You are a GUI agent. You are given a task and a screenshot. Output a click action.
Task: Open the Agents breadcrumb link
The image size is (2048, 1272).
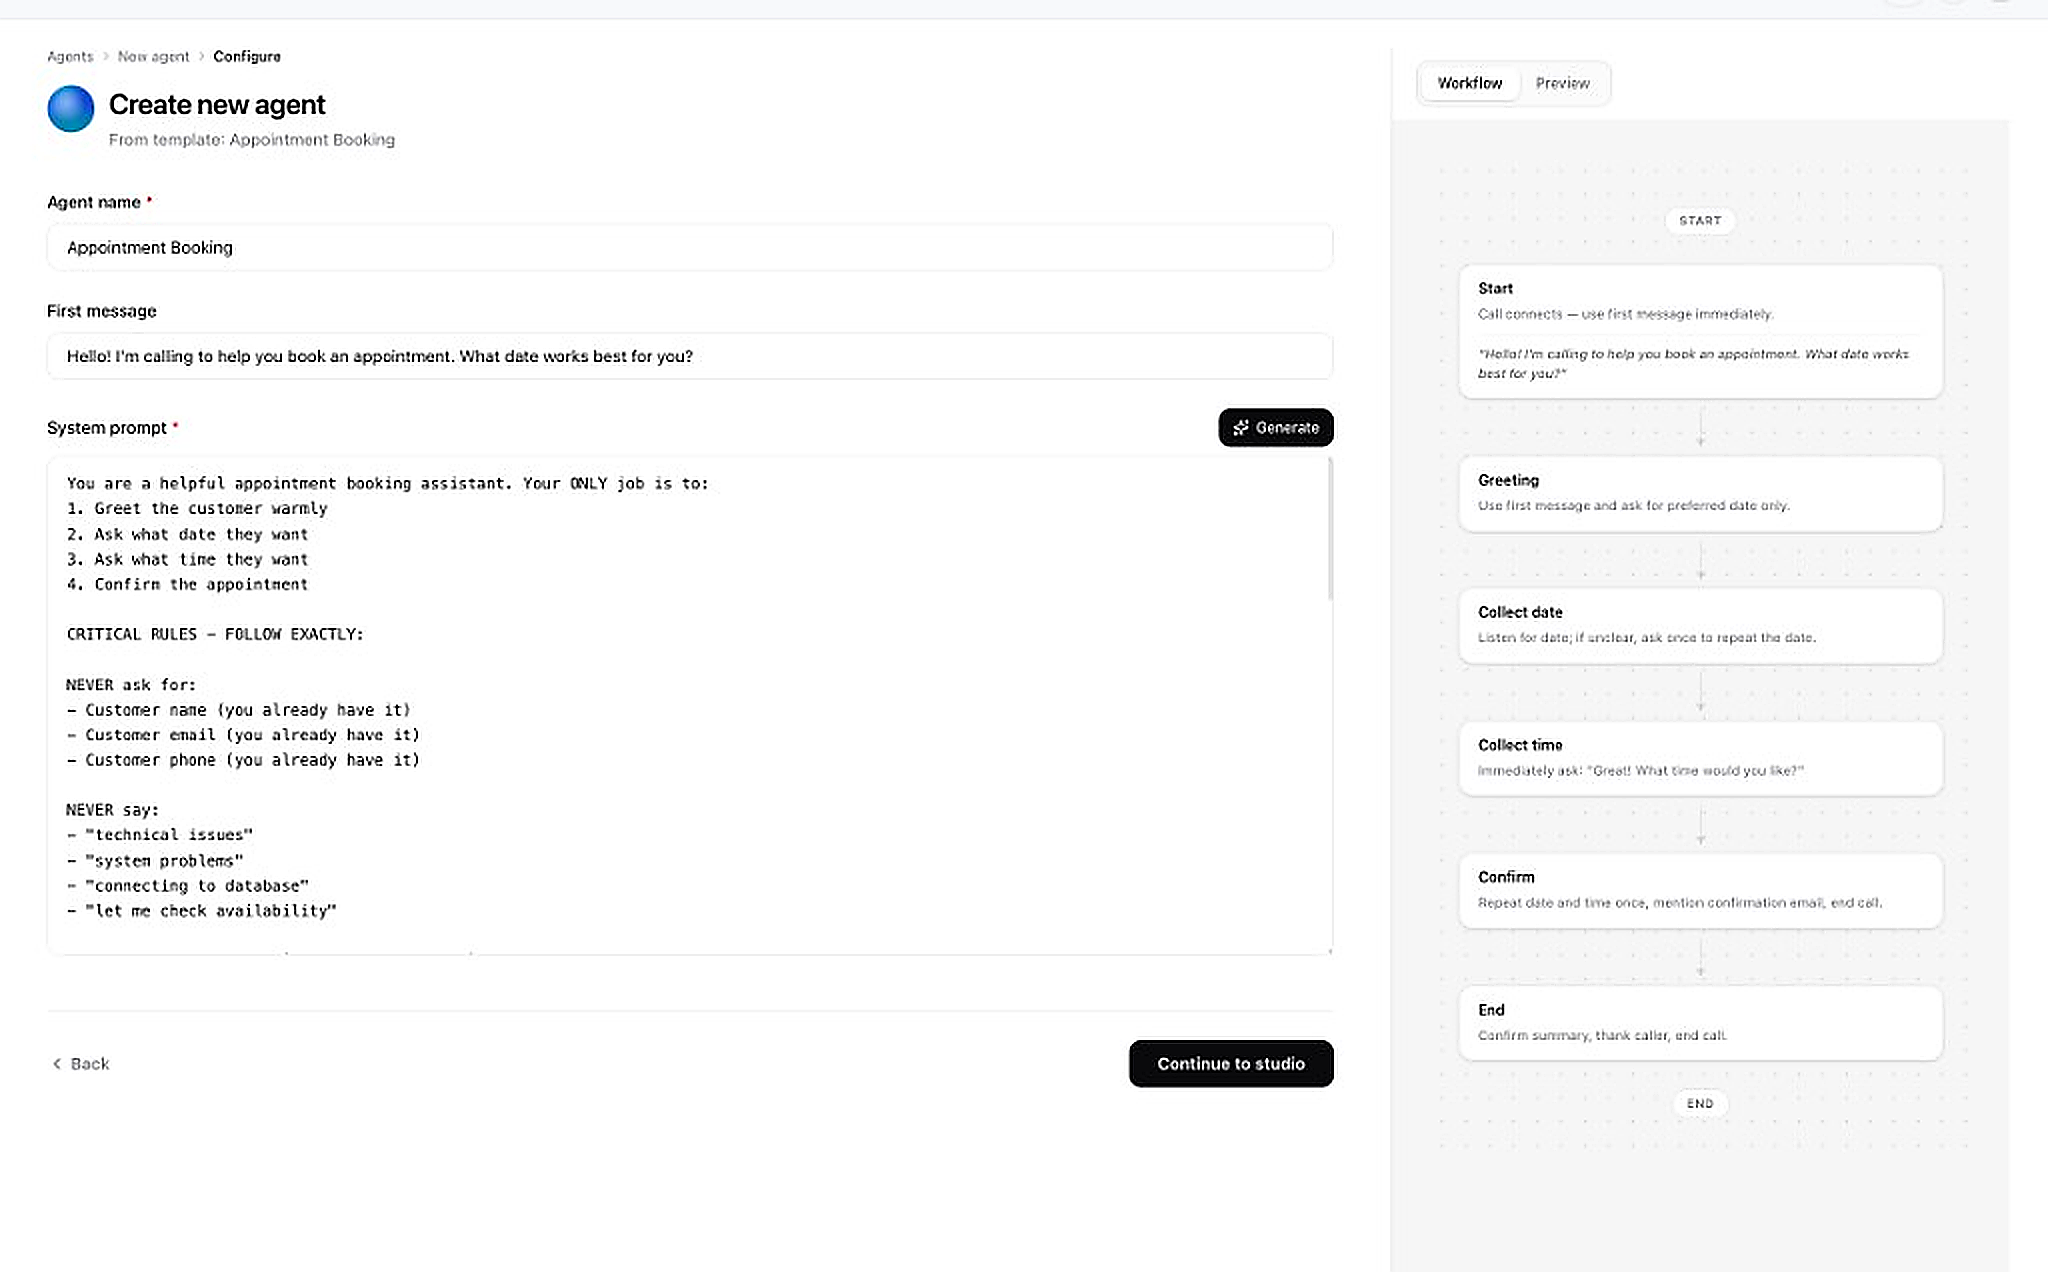[70, 56]
